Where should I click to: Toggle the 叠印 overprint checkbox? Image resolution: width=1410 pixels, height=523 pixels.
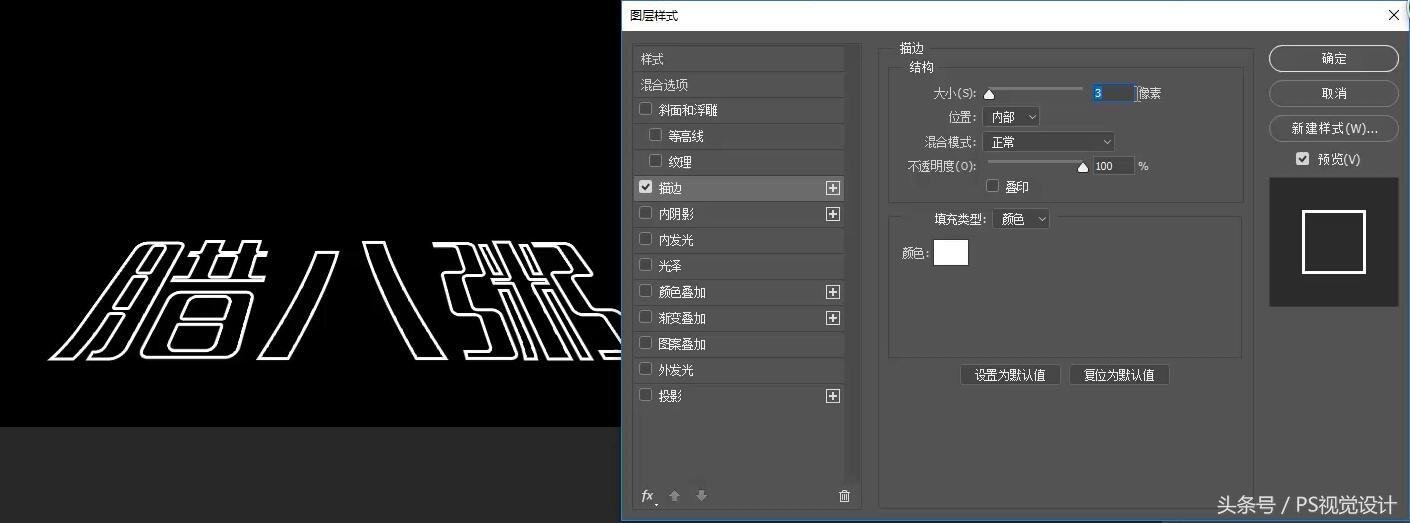[x=992, y=186]
